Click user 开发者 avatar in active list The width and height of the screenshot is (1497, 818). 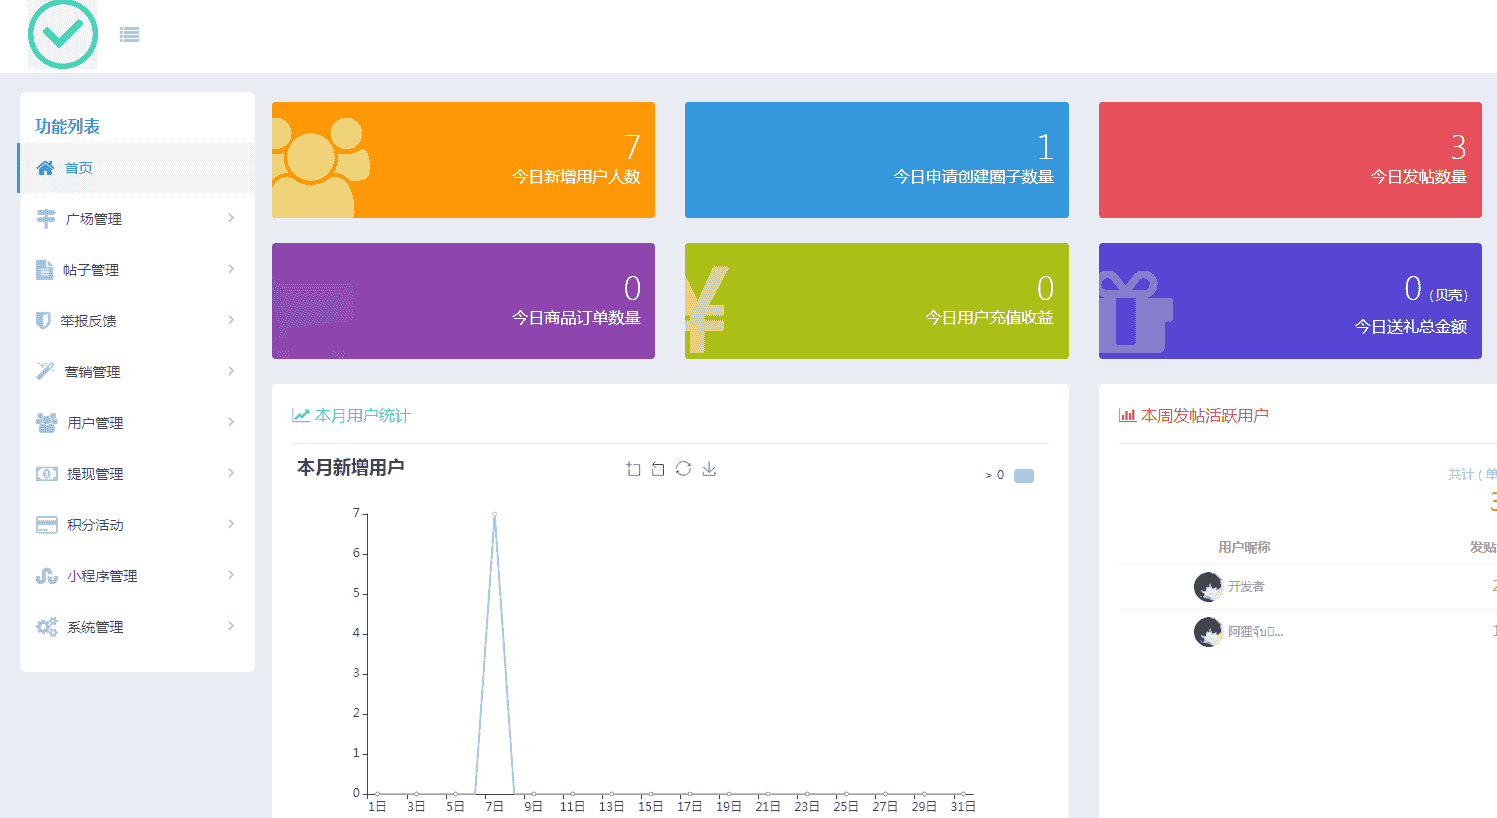click(x=1208, y=587)
